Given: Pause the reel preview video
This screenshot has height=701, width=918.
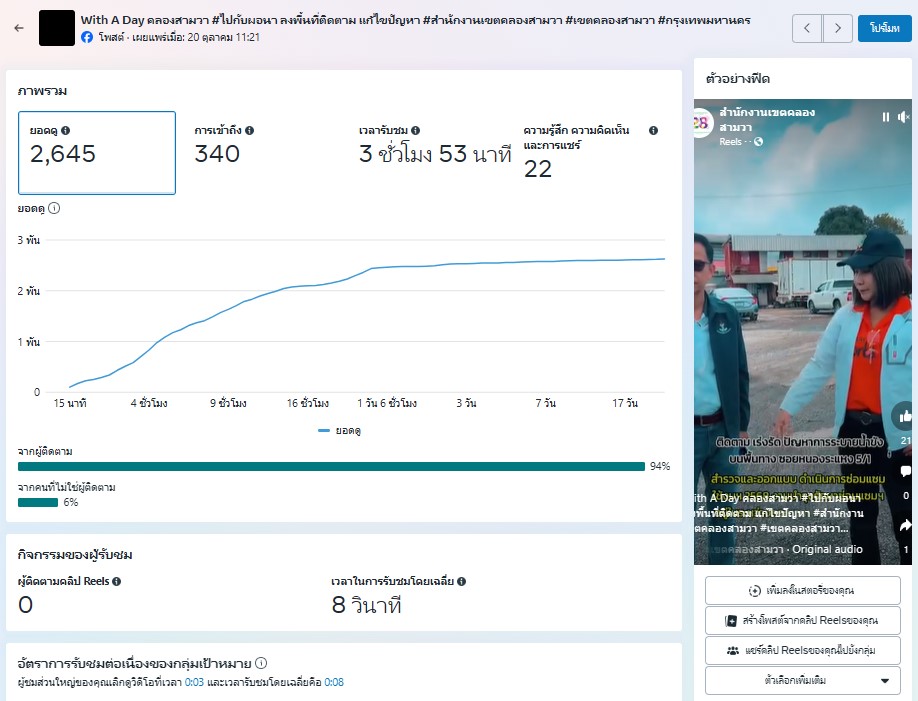Looking at the screenshot, I should click(x=885, y=117).
